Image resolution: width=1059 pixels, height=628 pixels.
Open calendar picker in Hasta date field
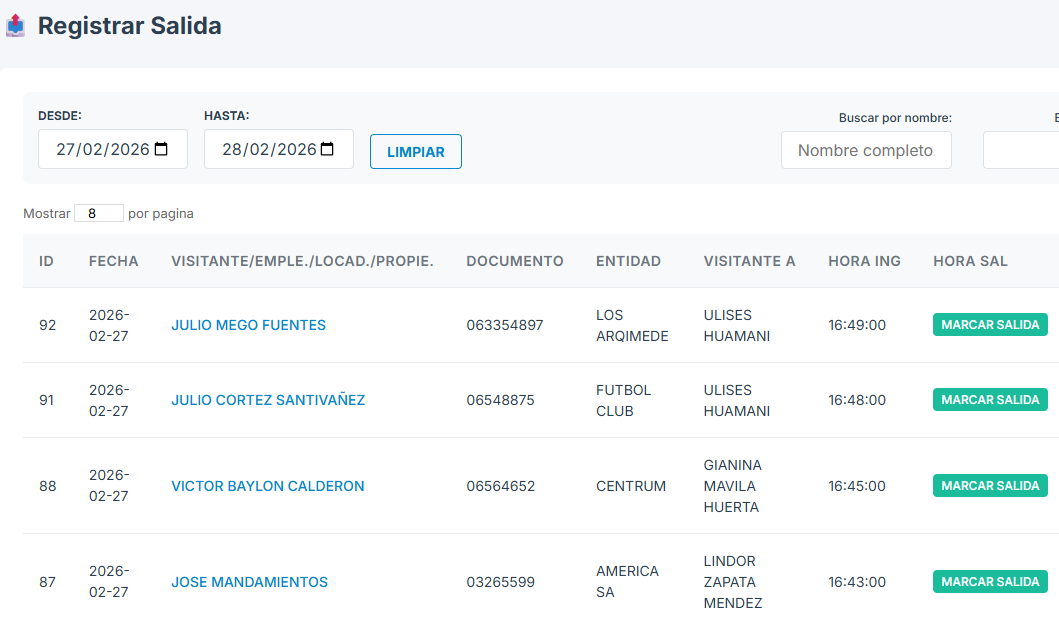point(327,149)
